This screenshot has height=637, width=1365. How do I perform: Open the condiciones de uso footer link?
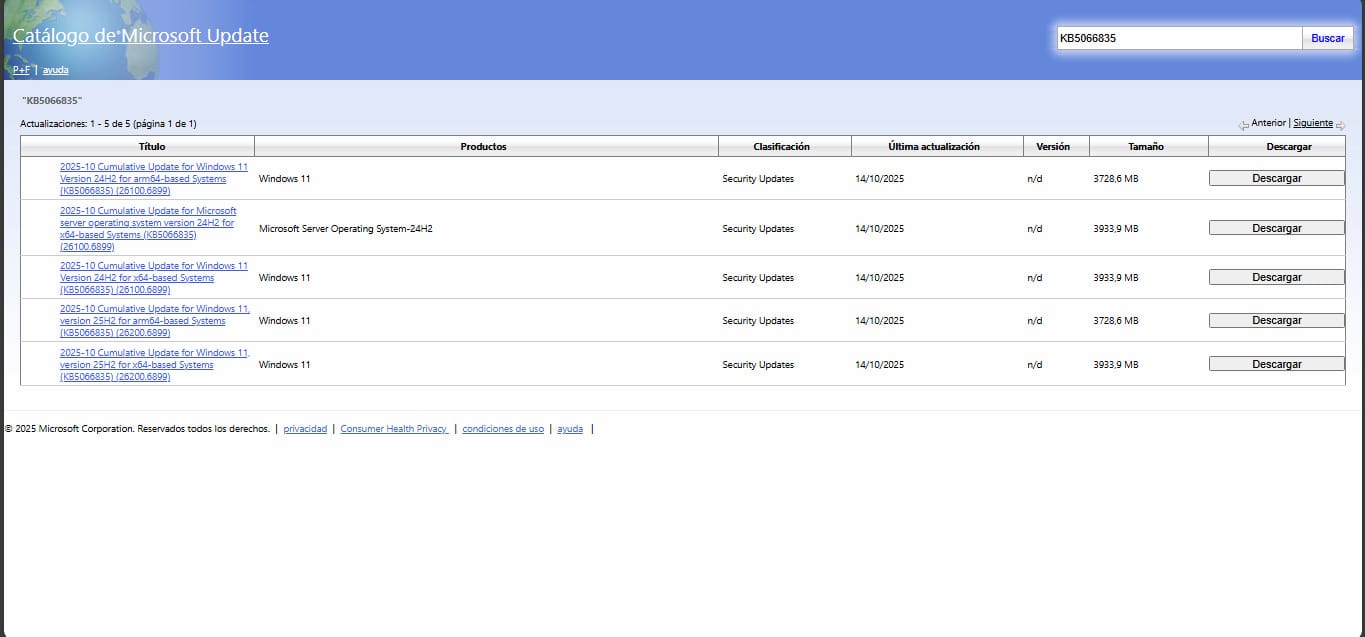503,429
